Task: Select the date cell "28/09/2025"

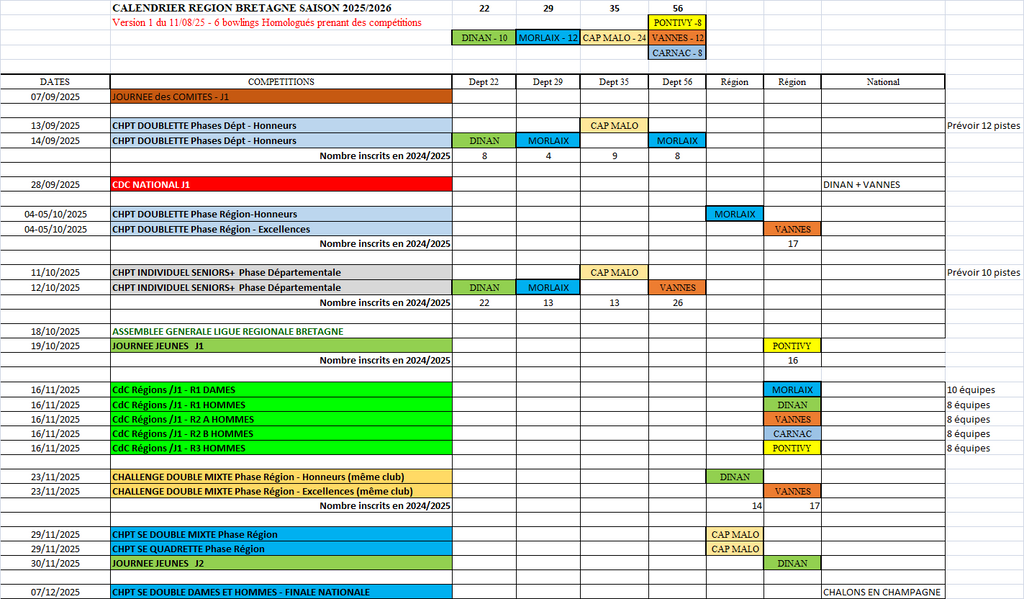Action: pos(55,185)
